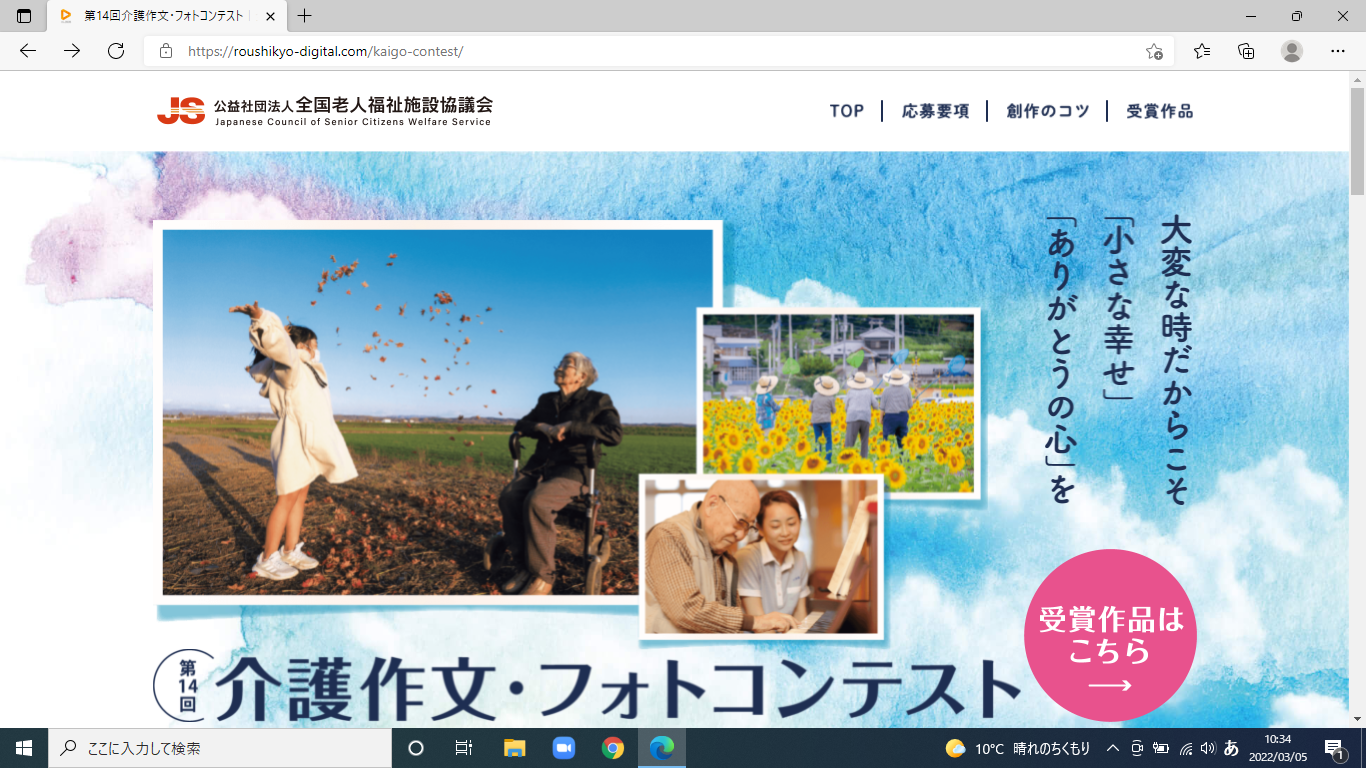Screen dimensions: 1366x768
Task: Reload the page with refresh icon
Action: click(x=116, y=51)
